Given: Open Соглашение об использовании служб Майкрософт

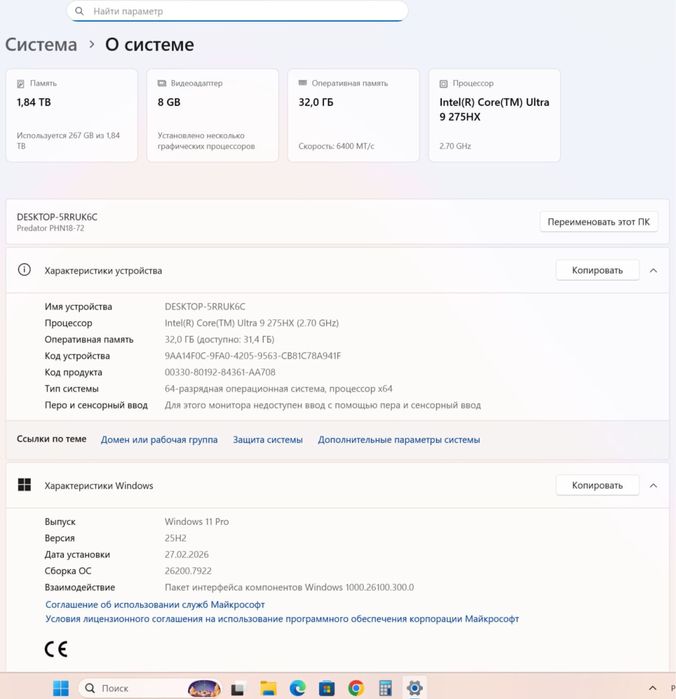Looking at the screenshot, I should pyautogui.click(x=155, y=604).
